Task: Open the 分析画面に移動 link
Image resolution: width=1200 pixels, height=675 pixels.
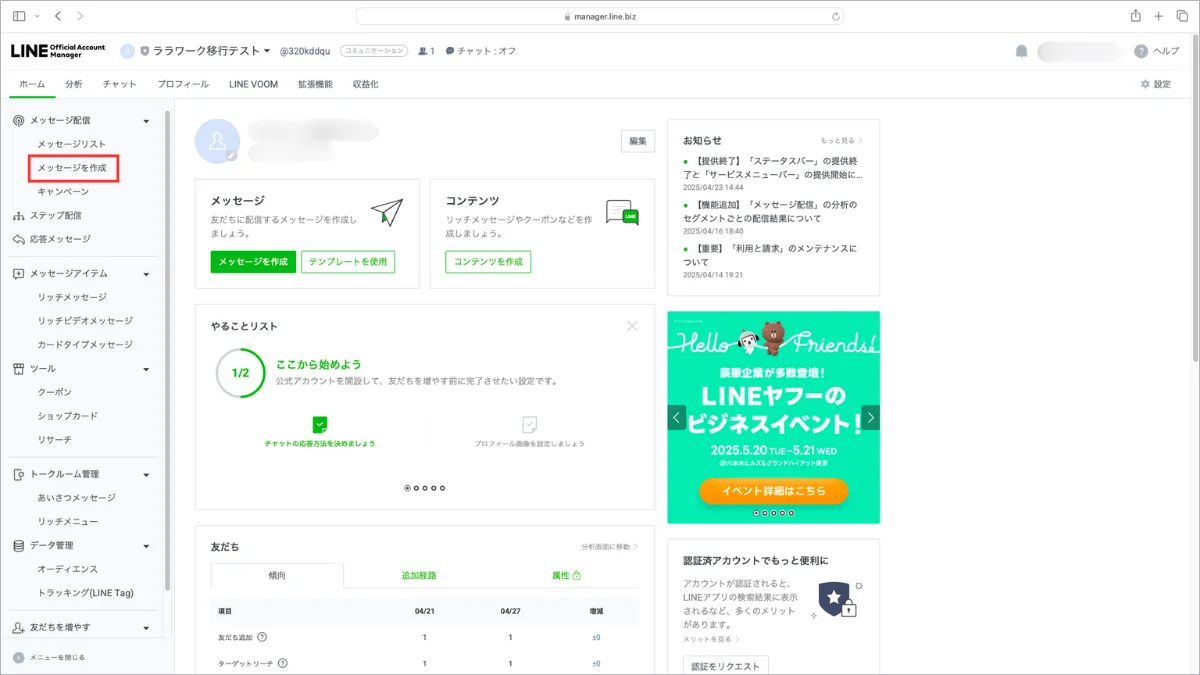Action: 609,547
